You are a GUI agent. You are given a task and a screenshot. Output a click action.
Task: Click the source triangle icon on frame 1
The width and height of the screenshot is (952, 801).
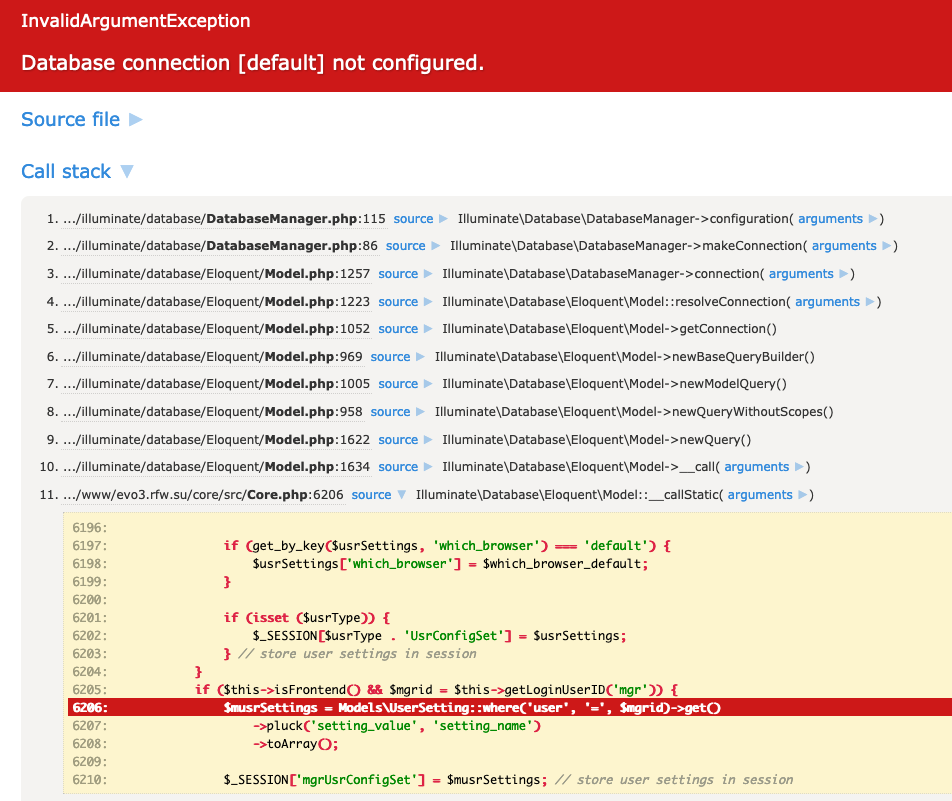(x=444, y=218)
